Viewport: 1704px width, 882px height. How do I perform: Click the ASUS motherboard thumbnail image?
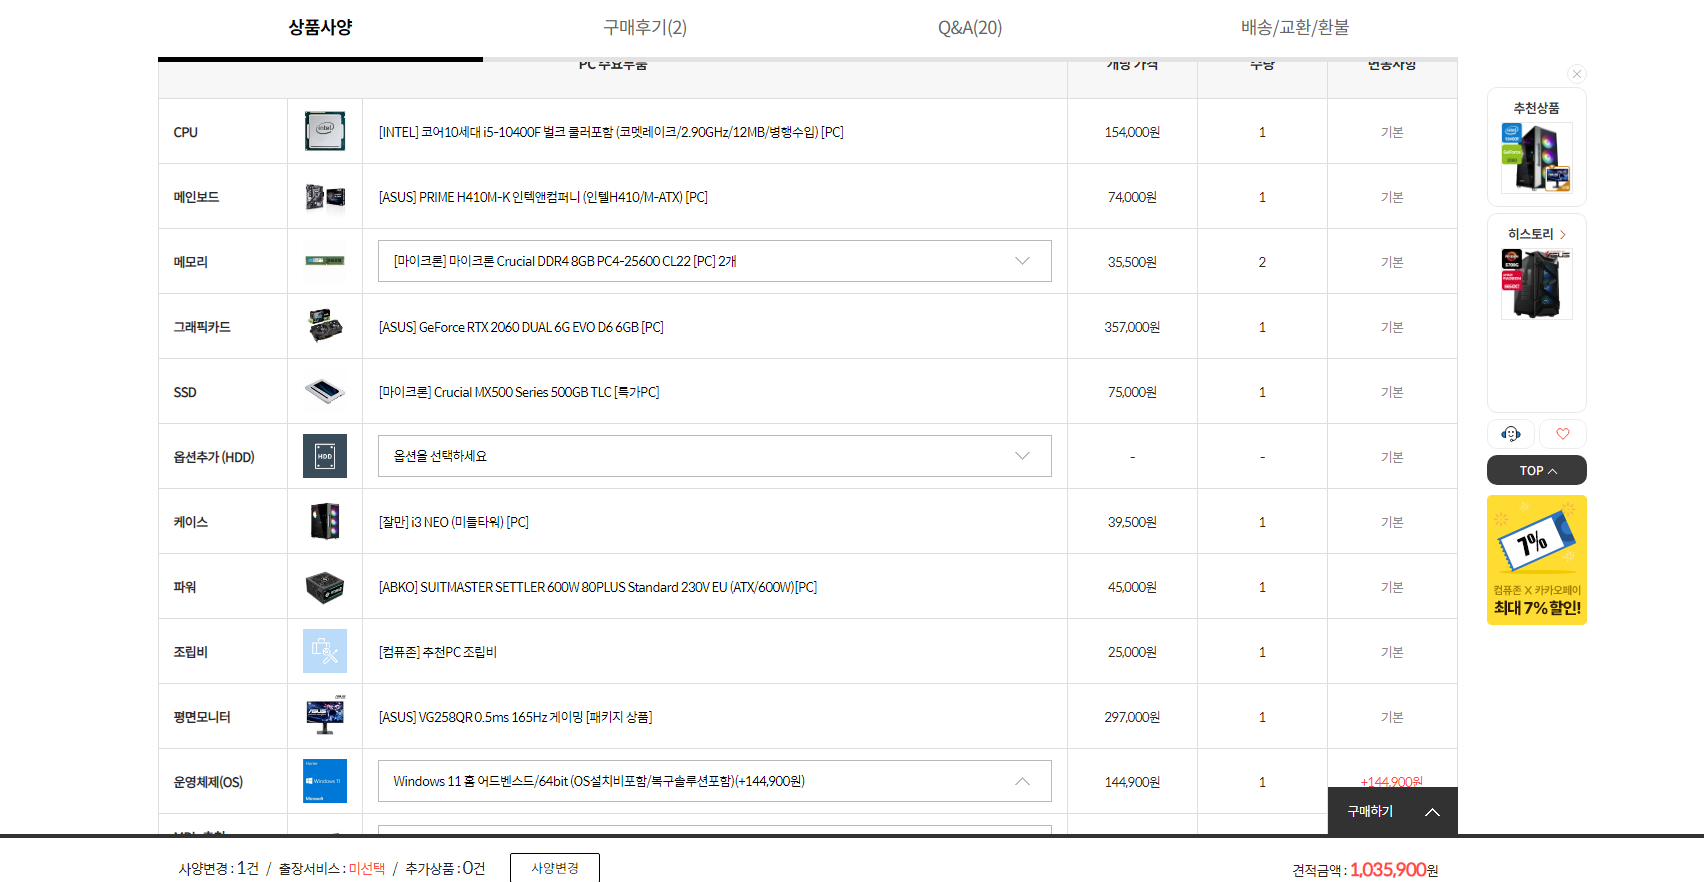325,196
